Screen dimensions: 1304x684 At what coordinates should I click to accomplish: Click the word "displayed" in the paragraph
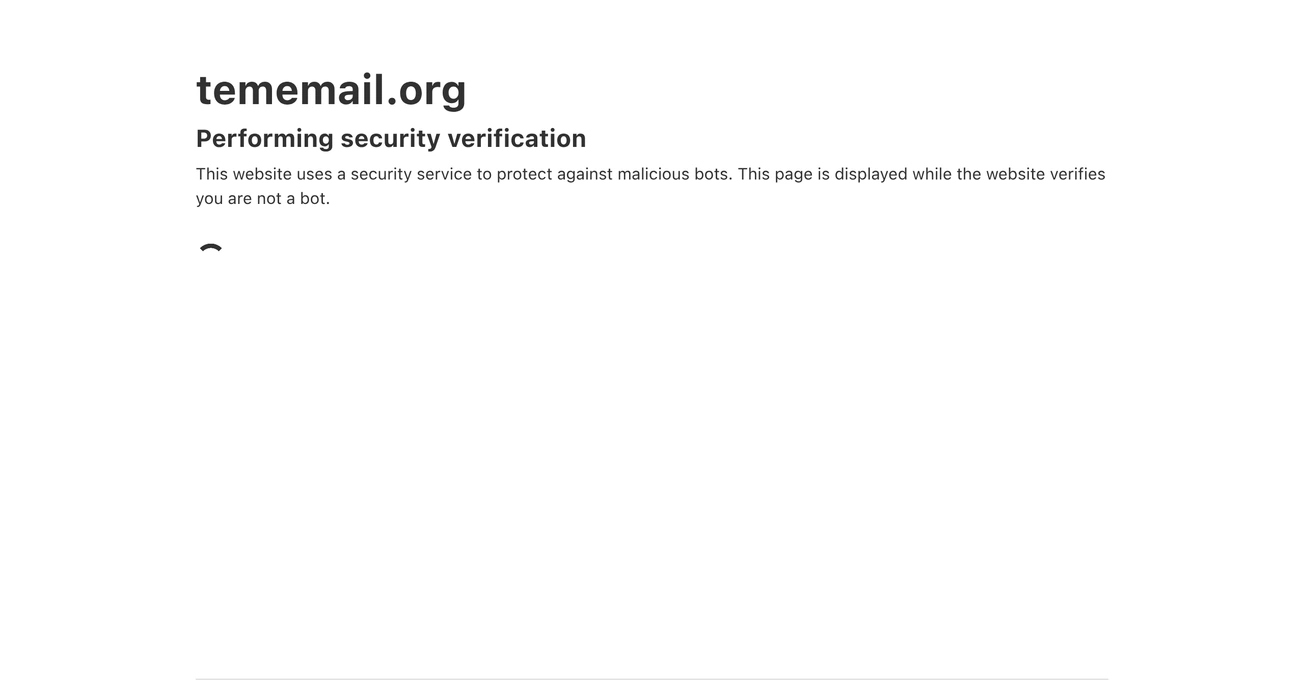point(871,174)
